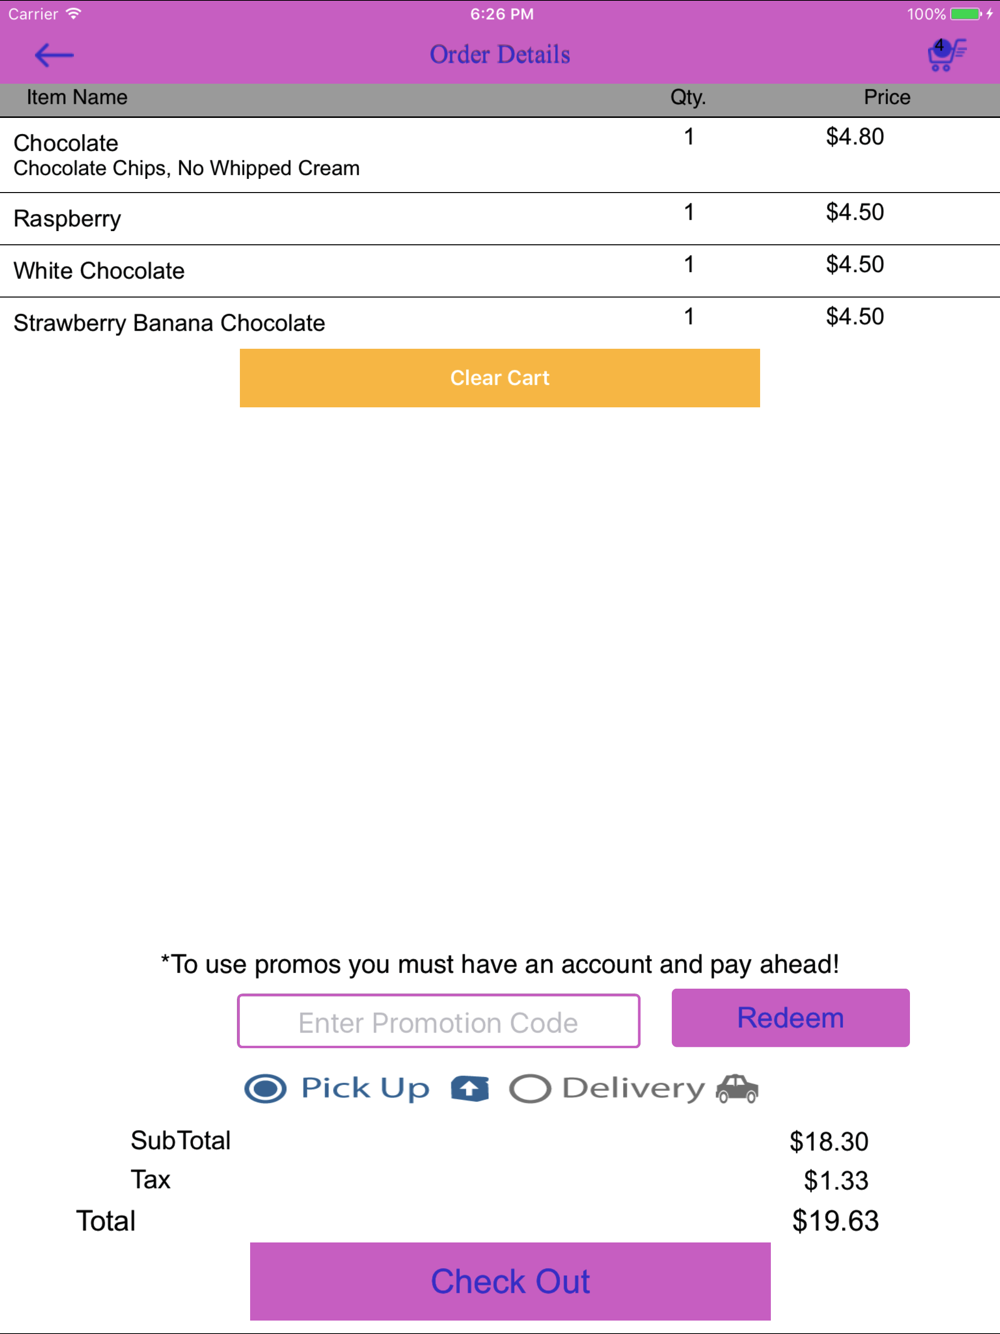Tap the Item Name column header
This screenshot has width=1000, height=1334.
coord(77,97)
